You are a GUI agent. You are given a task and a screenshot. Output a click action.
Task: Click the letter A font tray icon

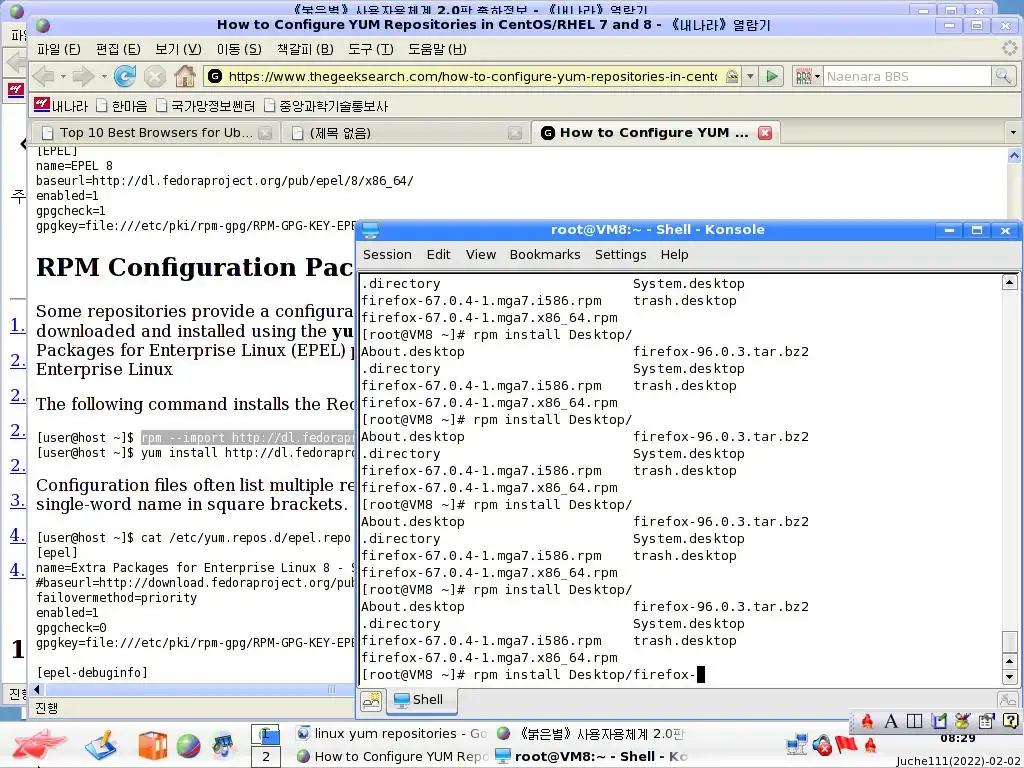(x=890, y=721)
